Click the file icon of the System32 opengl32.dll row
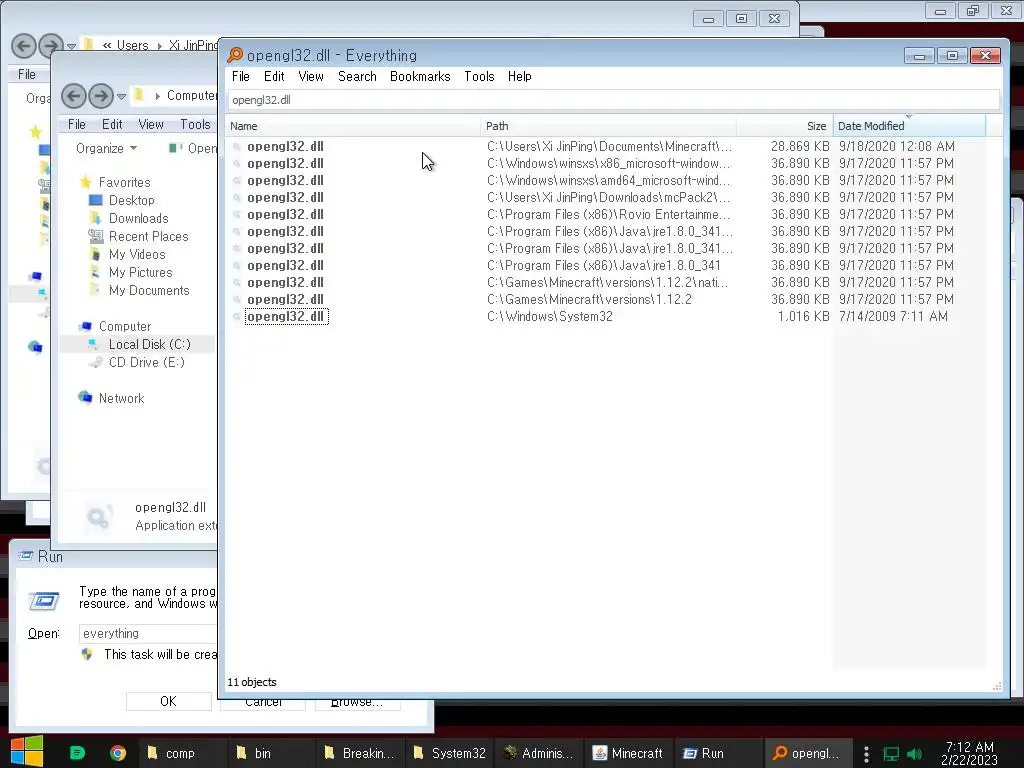Screen dimensions: 1024x768 (x=236, y=317)
